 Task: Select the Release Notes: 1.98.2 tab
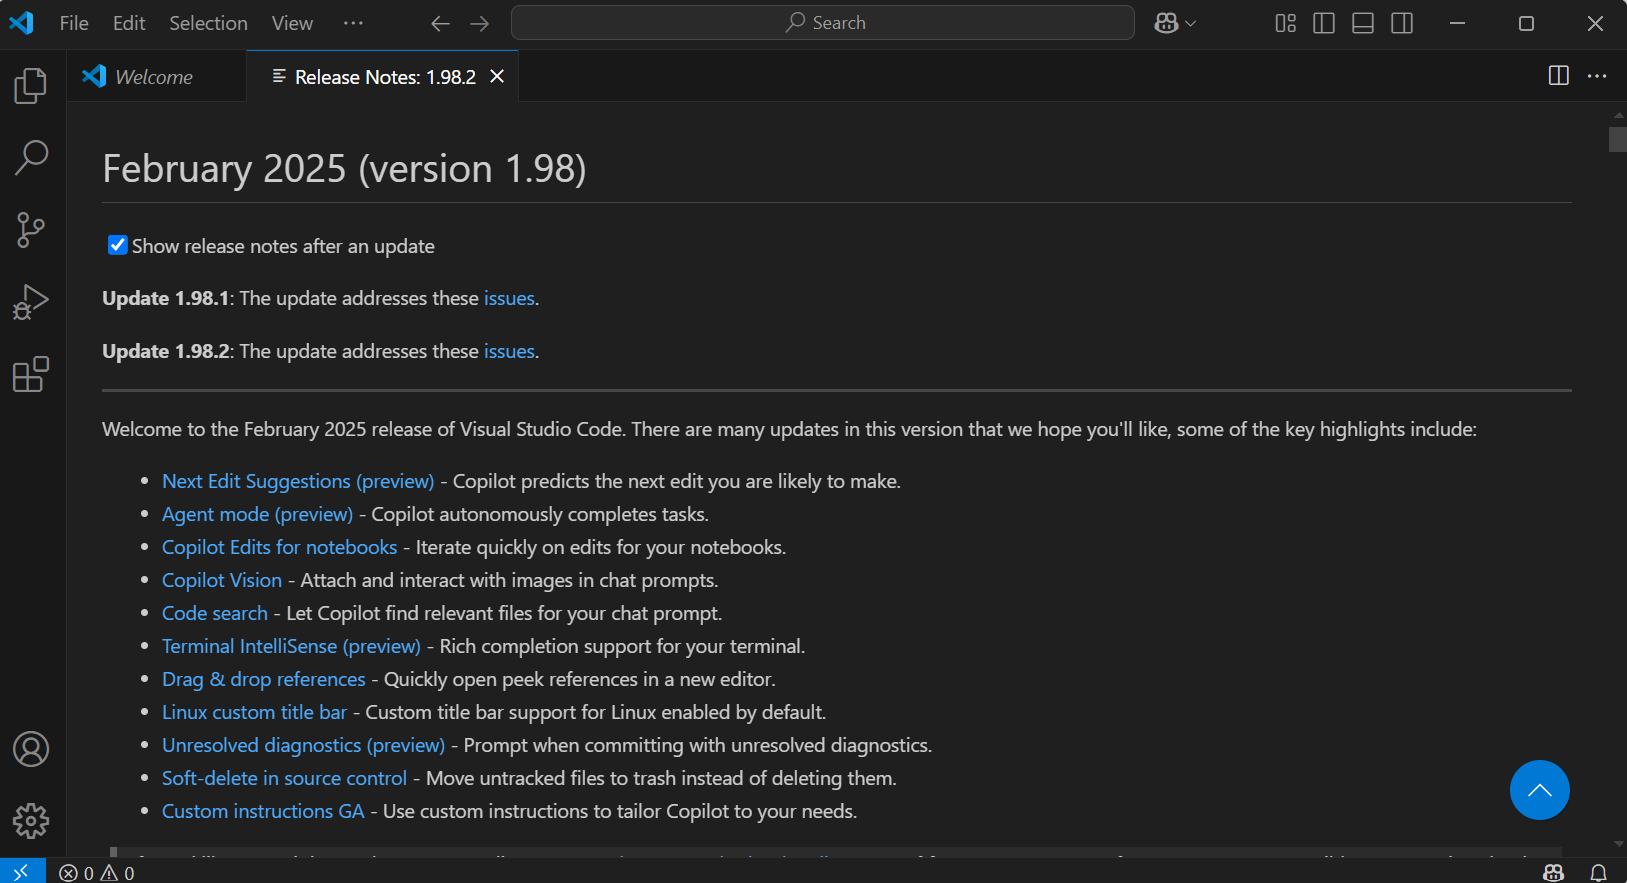383,77
